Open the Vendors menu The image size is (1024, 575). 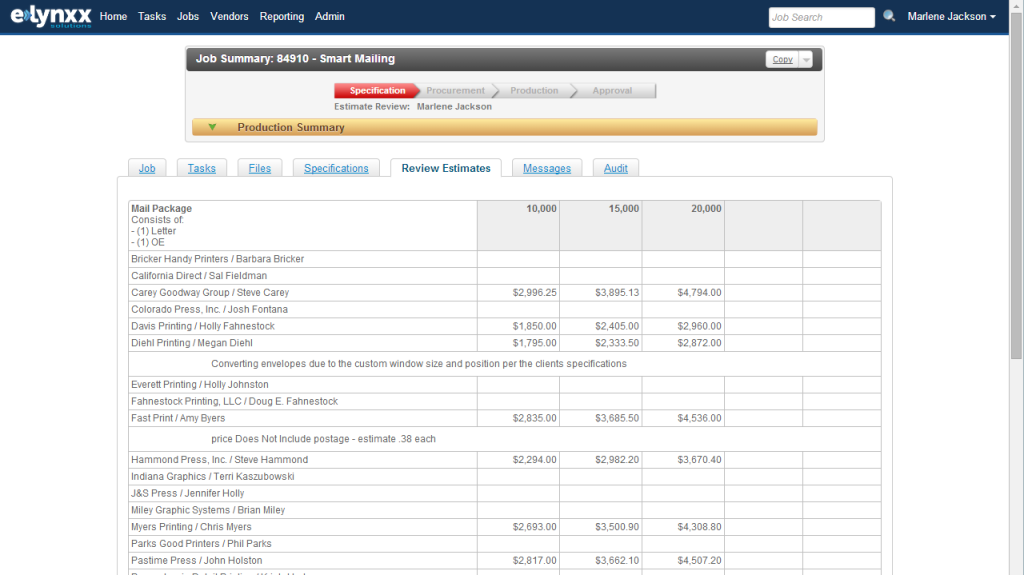point(229,17)
